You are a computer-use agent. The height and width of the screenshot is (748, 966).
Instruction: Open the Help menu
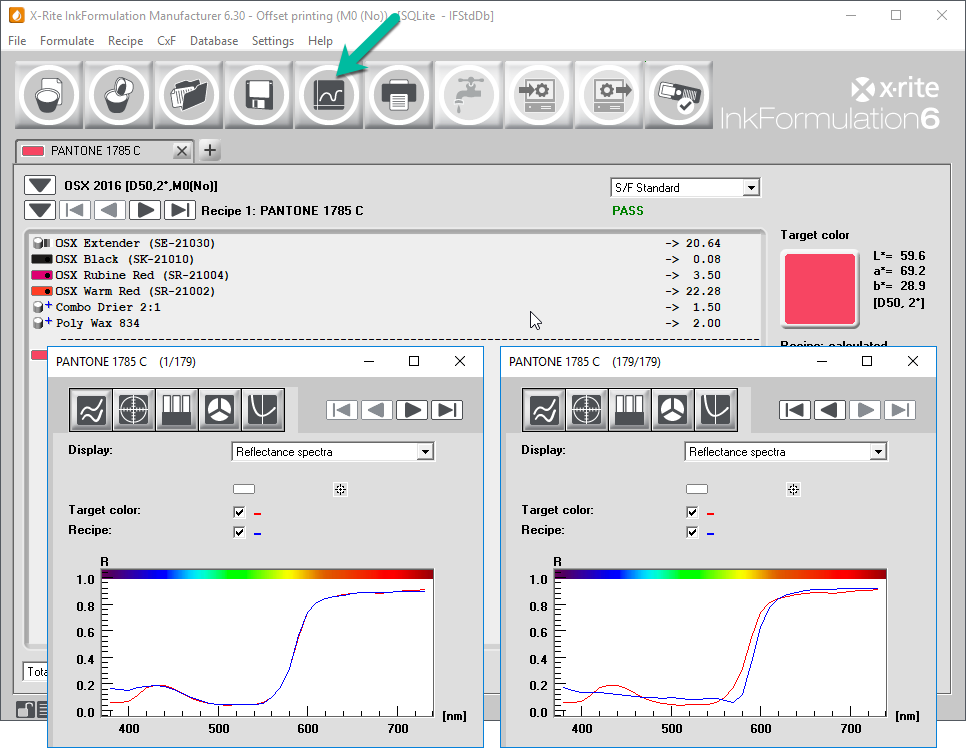click(320, 41)
